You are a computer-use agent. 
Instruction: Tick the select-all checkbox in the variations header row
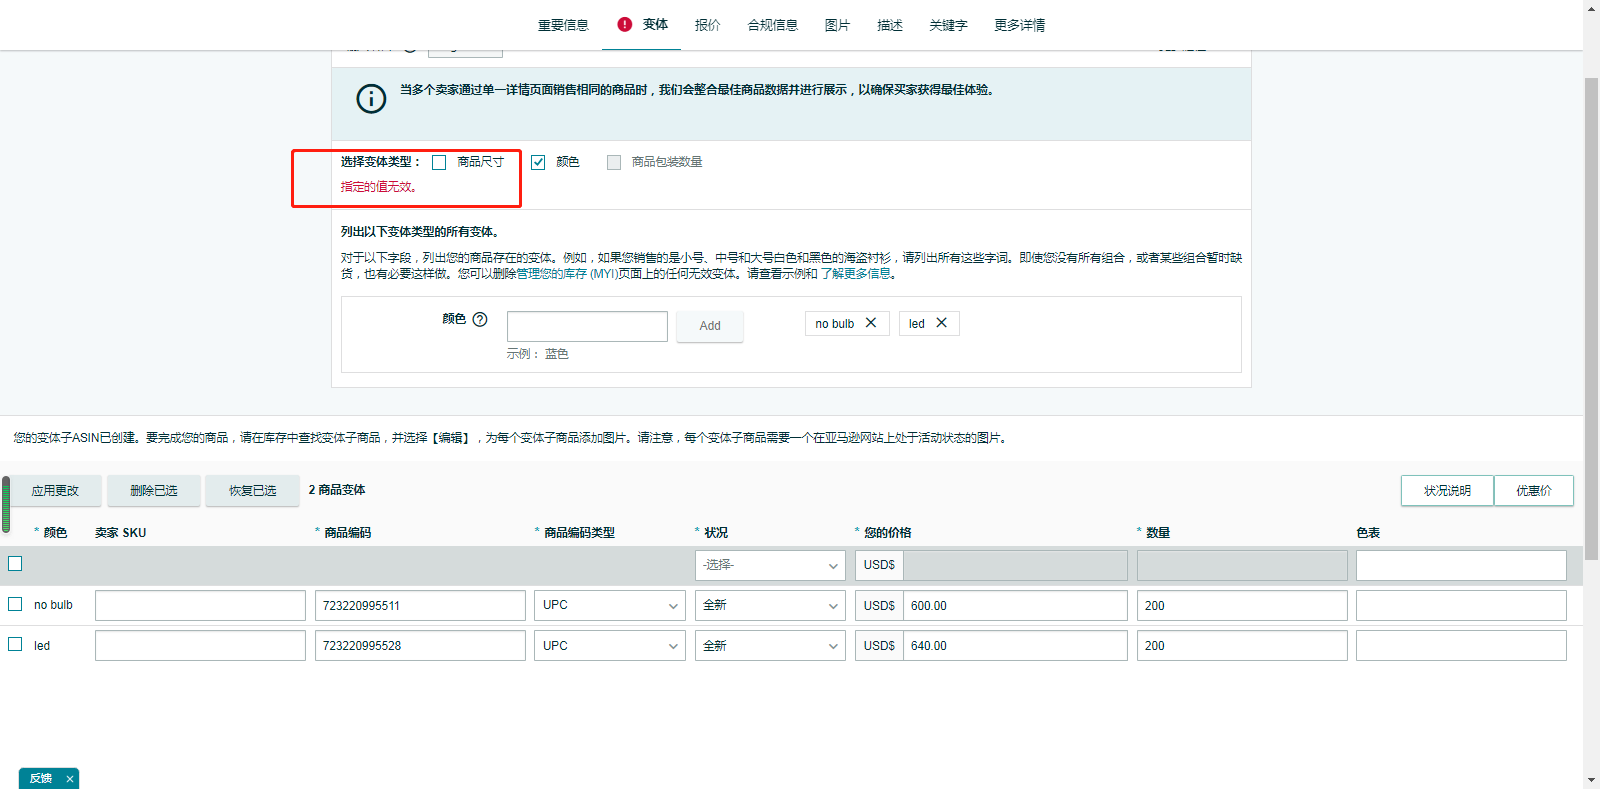(15, 564)
